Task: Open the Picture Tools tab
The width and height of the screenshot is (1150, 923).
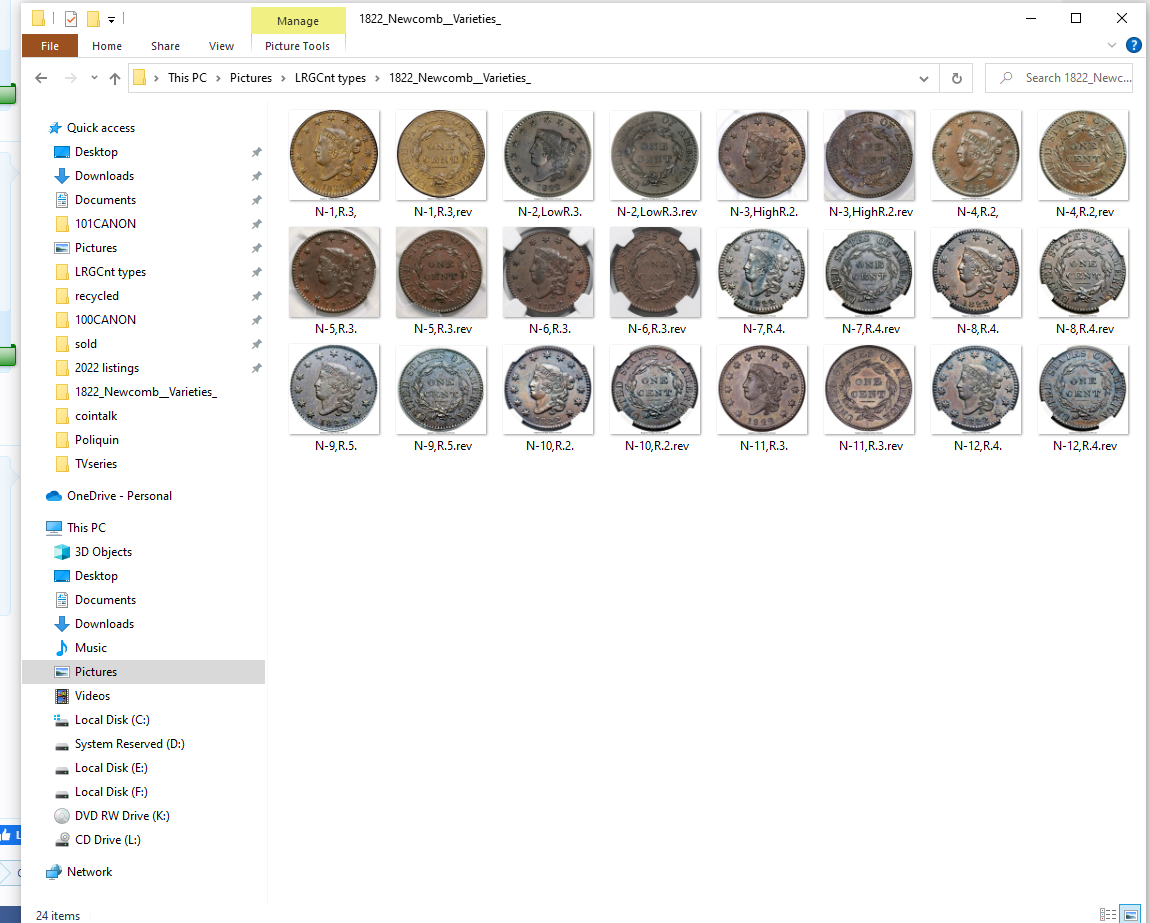Action: pyautogui.click(x=297, y=46)
